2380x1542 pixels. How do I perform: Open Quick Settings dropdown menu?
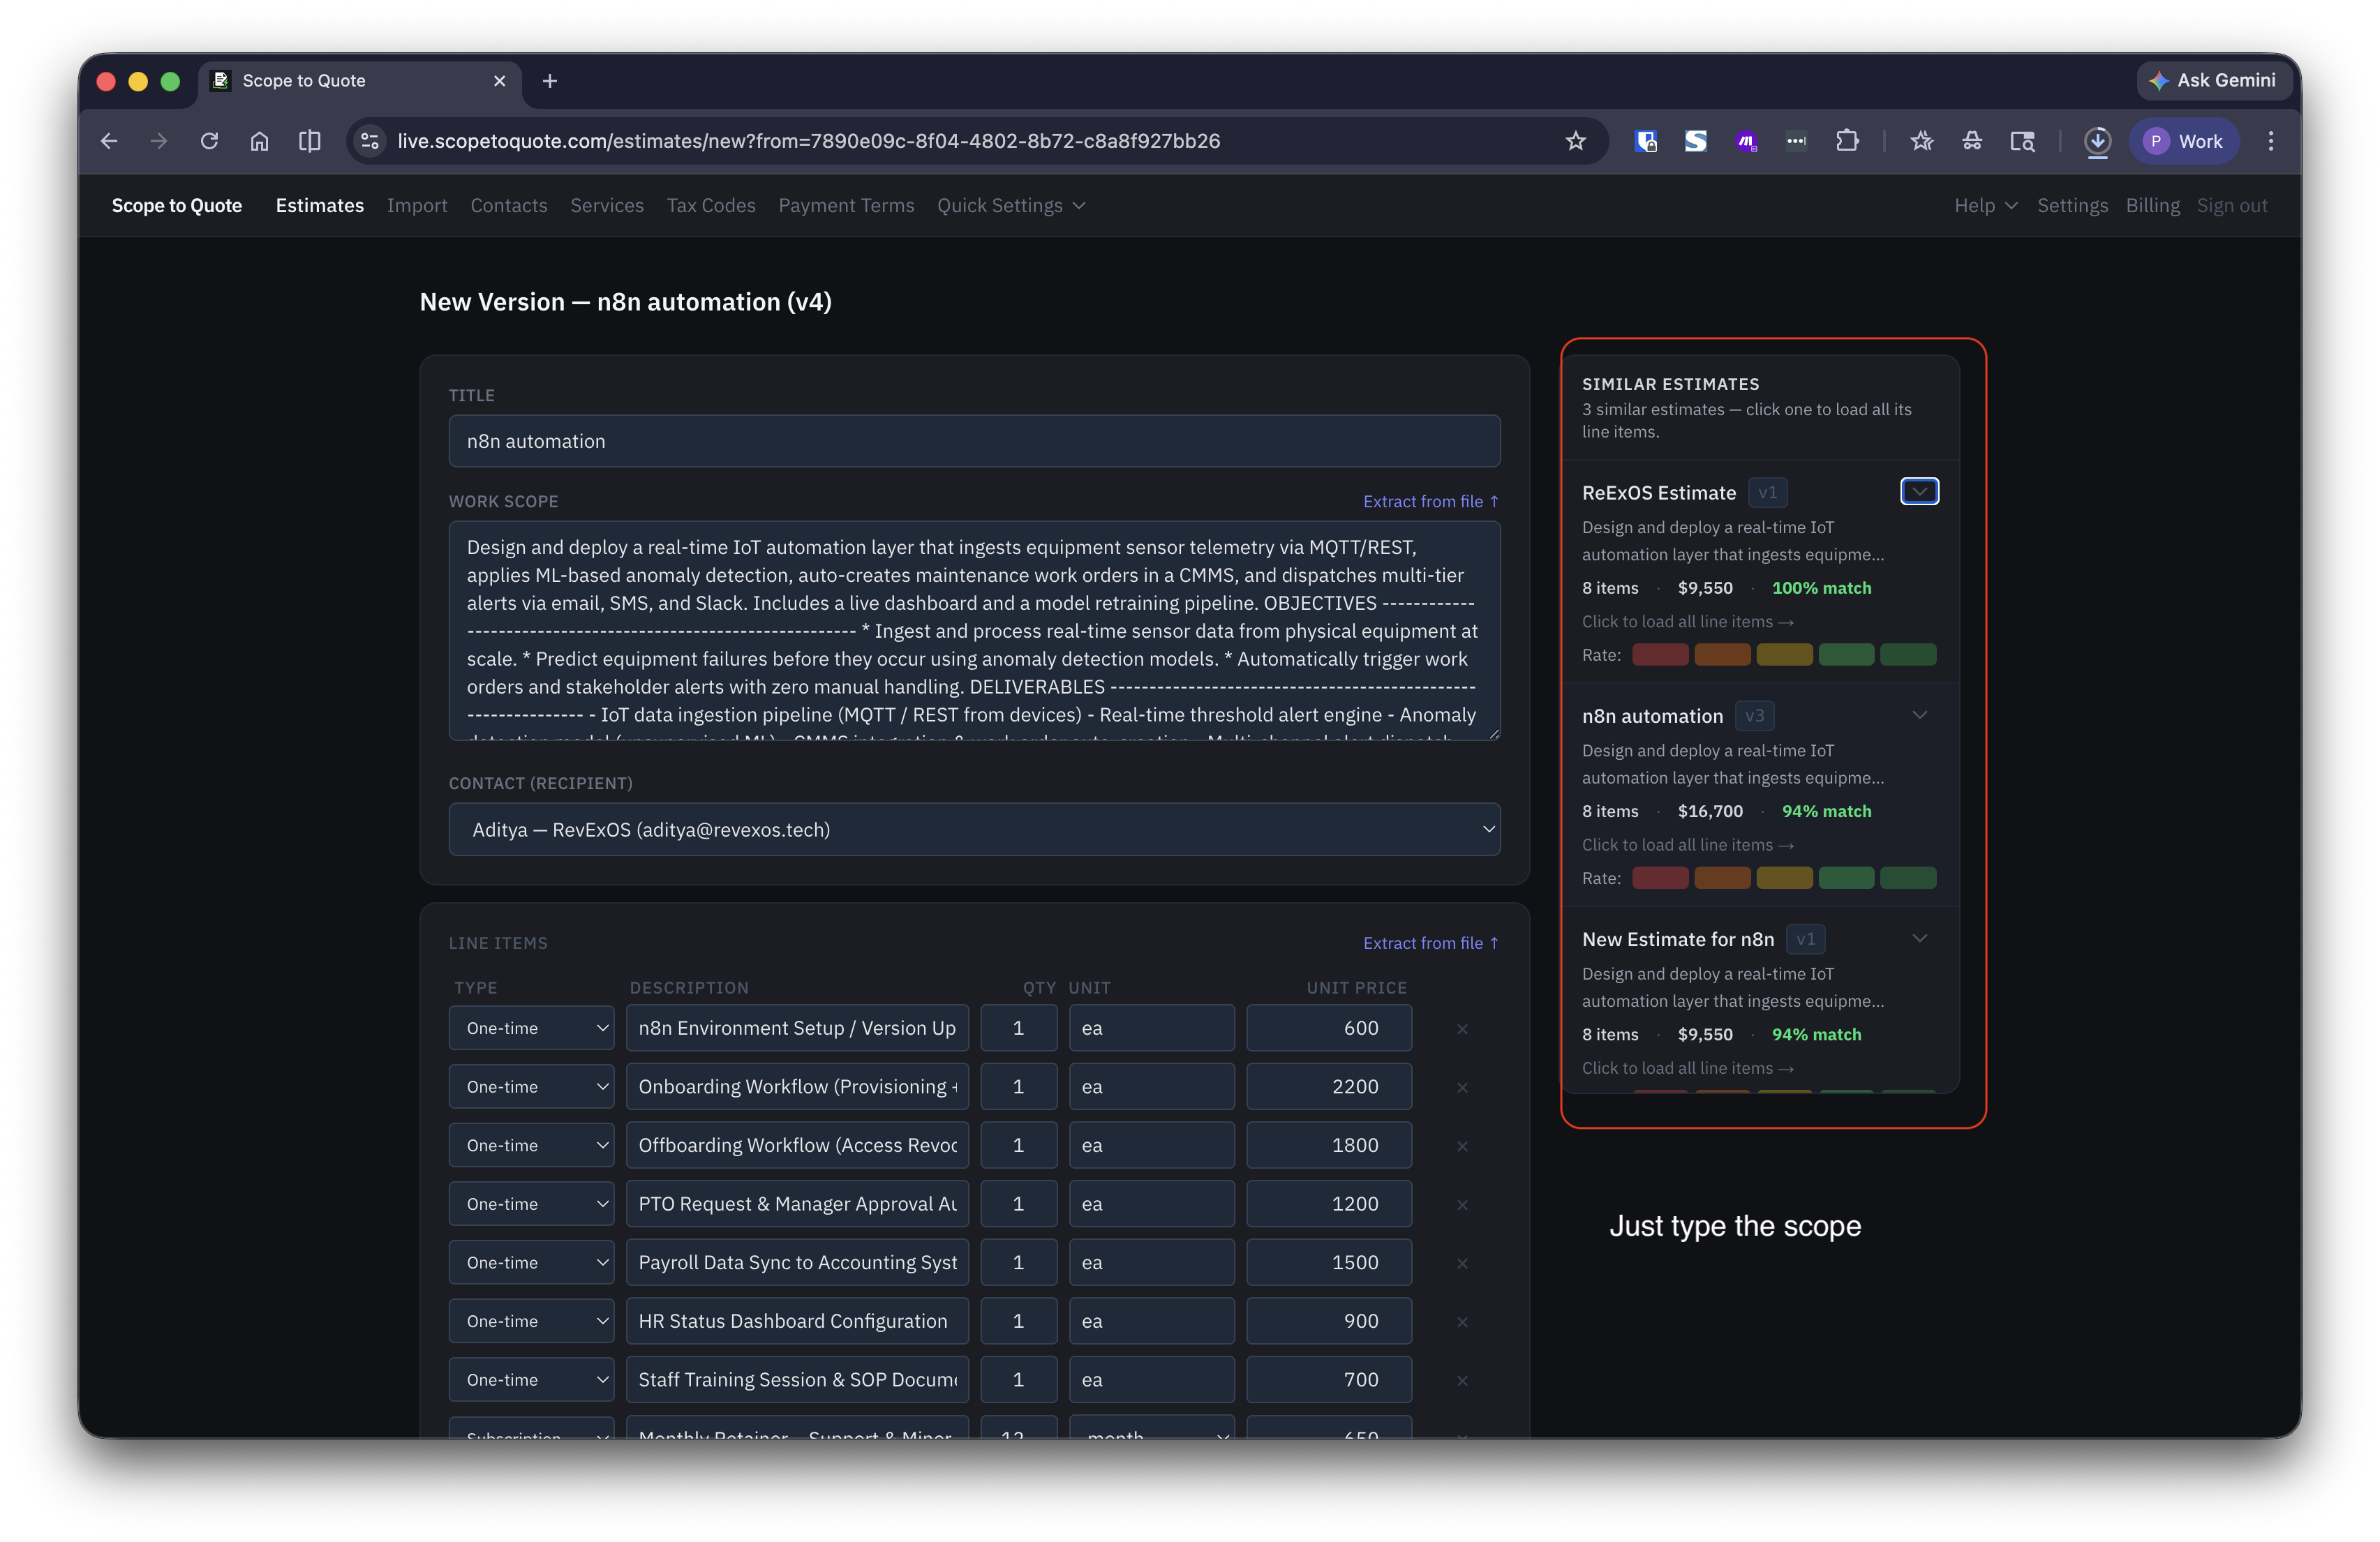coord(1010,205)
